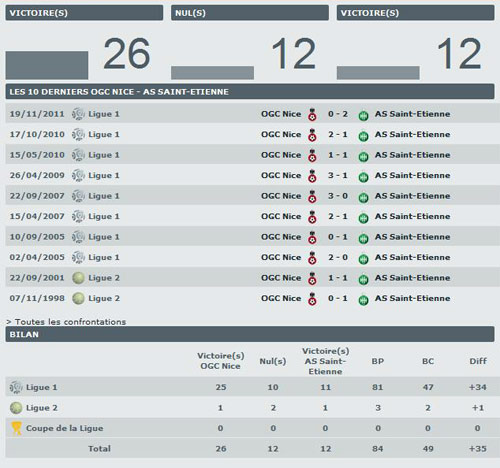This screenshot has width=500, height=468.
Task: Click the Victoire(s) AS Saint-Etienne column header
Action: [x=325, y=361]
